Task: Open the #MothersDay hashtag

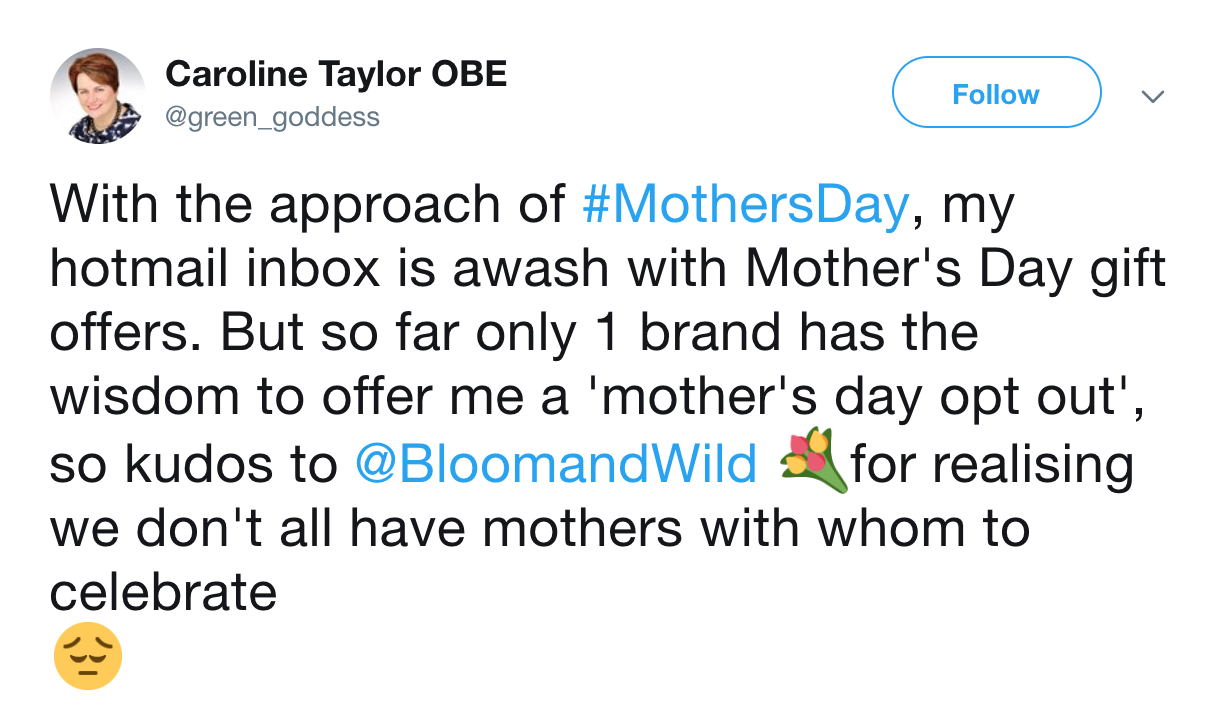Action: (745, 205)
